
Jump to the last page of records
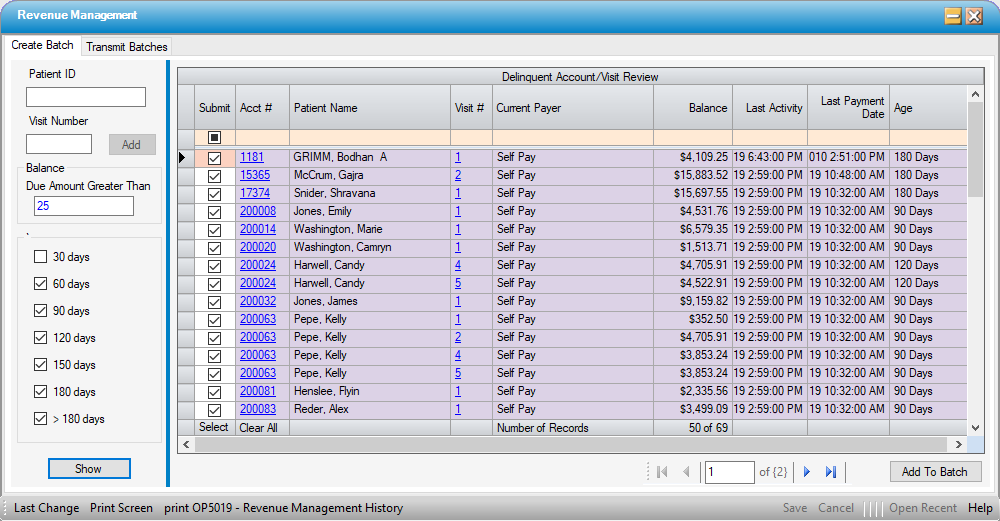coord(831,472)
